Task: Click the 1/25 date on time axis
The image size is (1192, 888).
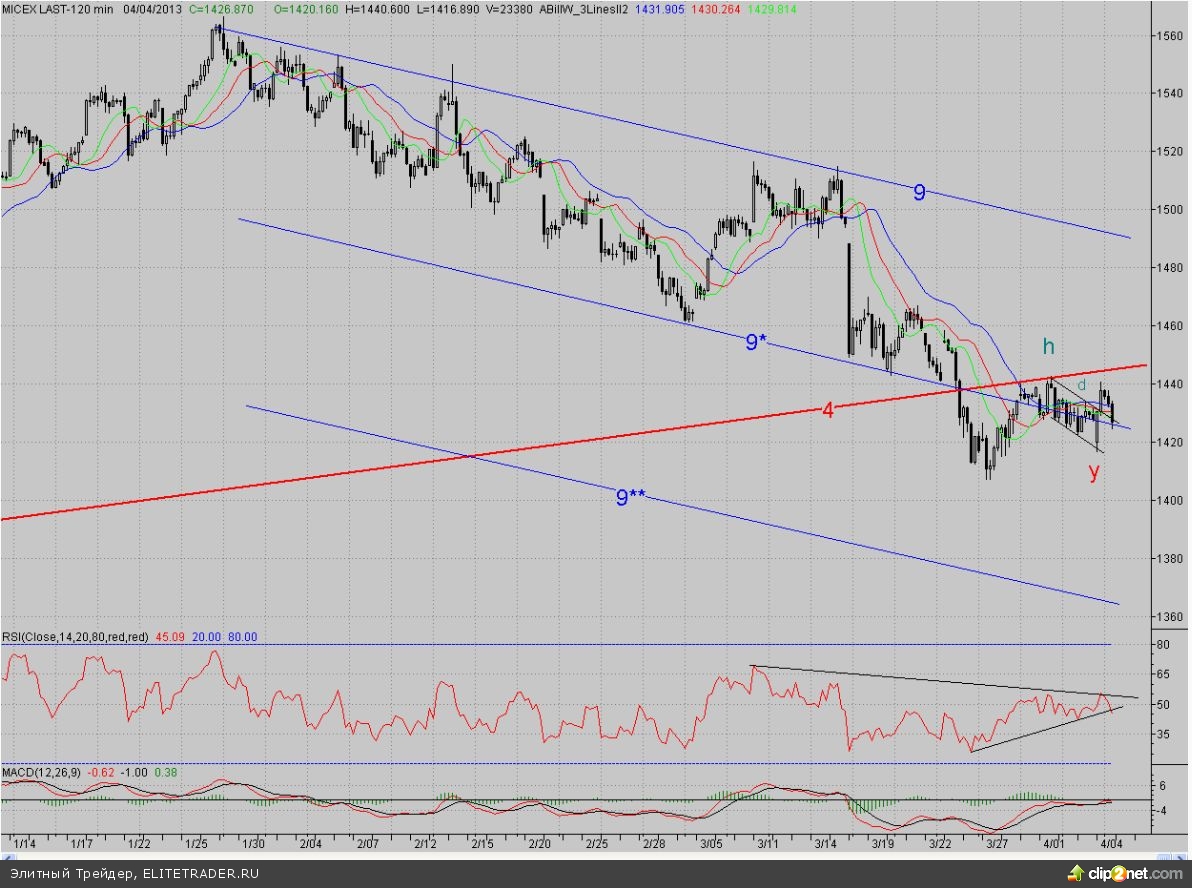Action: 198,843
